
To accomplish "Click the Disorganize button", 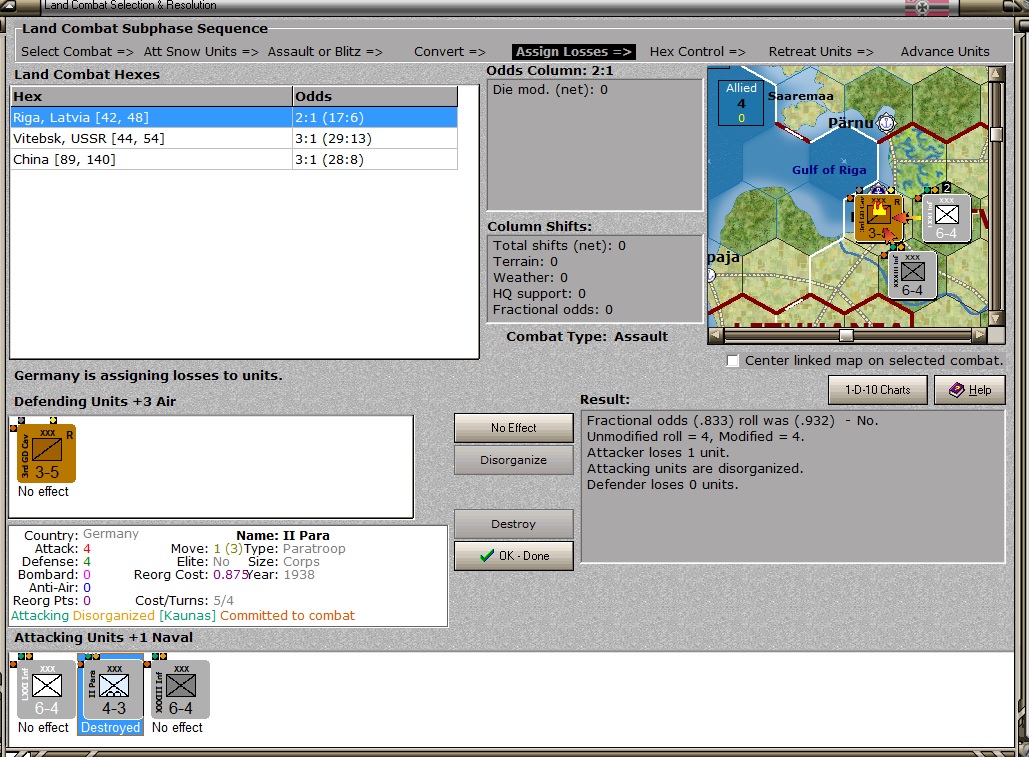I will pos(513,460).
